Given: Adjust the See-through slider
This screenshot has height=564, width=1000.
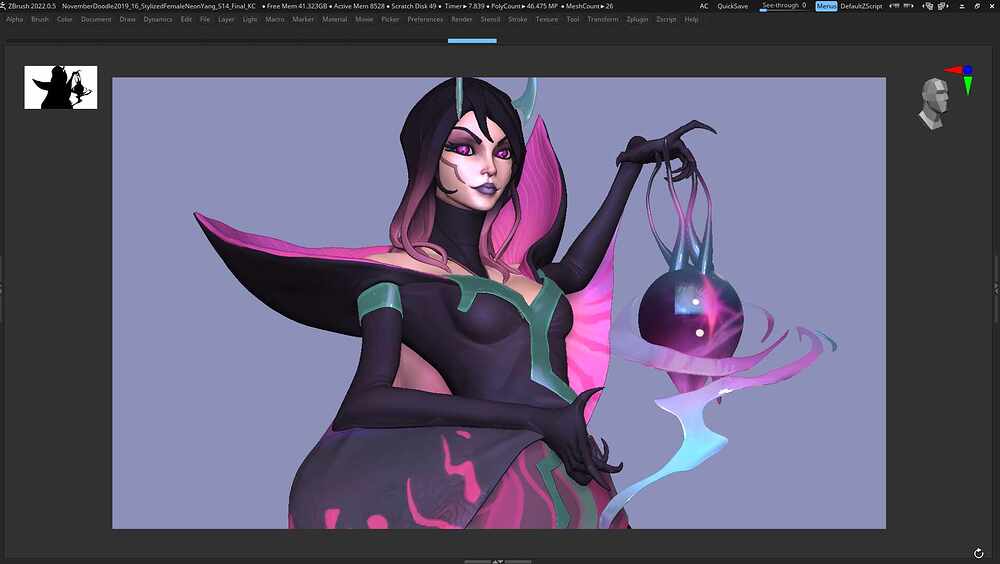Looking at the screenshot, I should [x=784, y=6].
